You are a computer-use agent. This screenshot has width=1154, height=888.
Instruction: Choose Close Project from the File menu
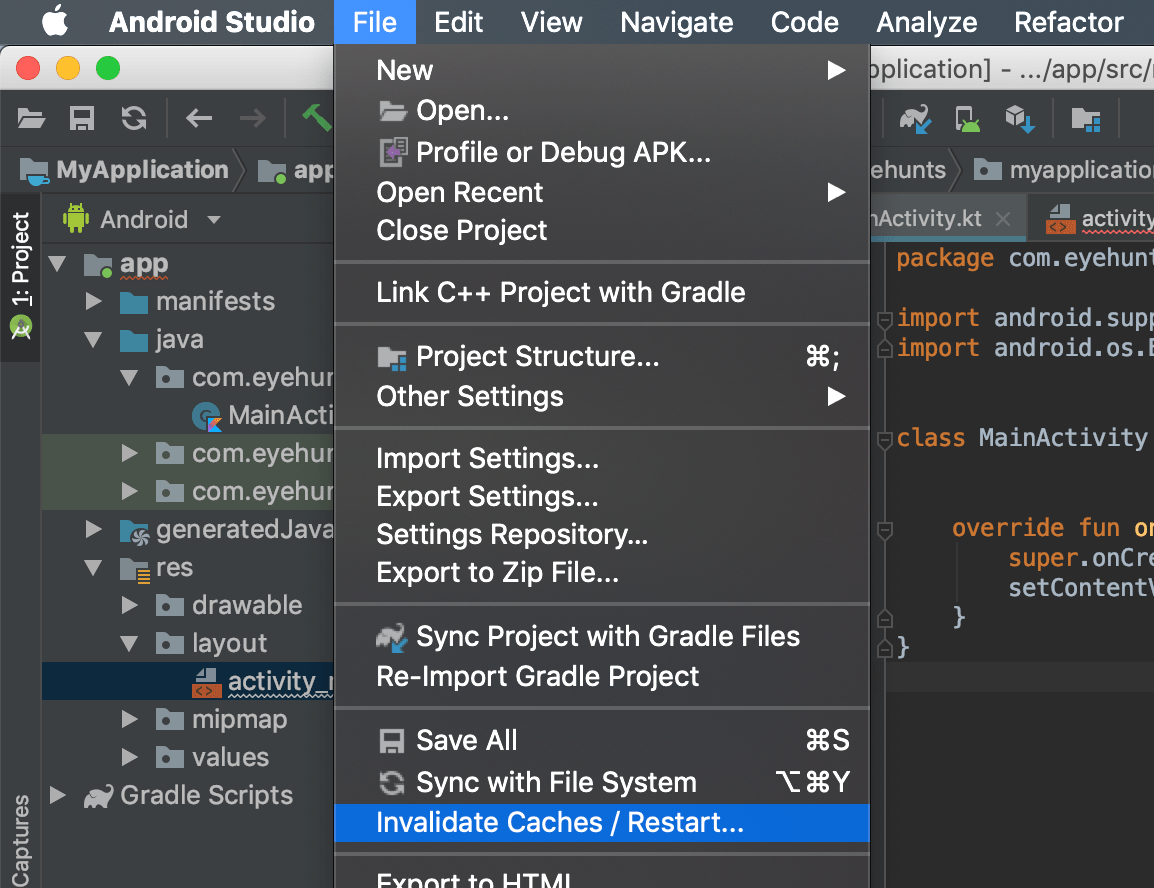coord(461,230)
